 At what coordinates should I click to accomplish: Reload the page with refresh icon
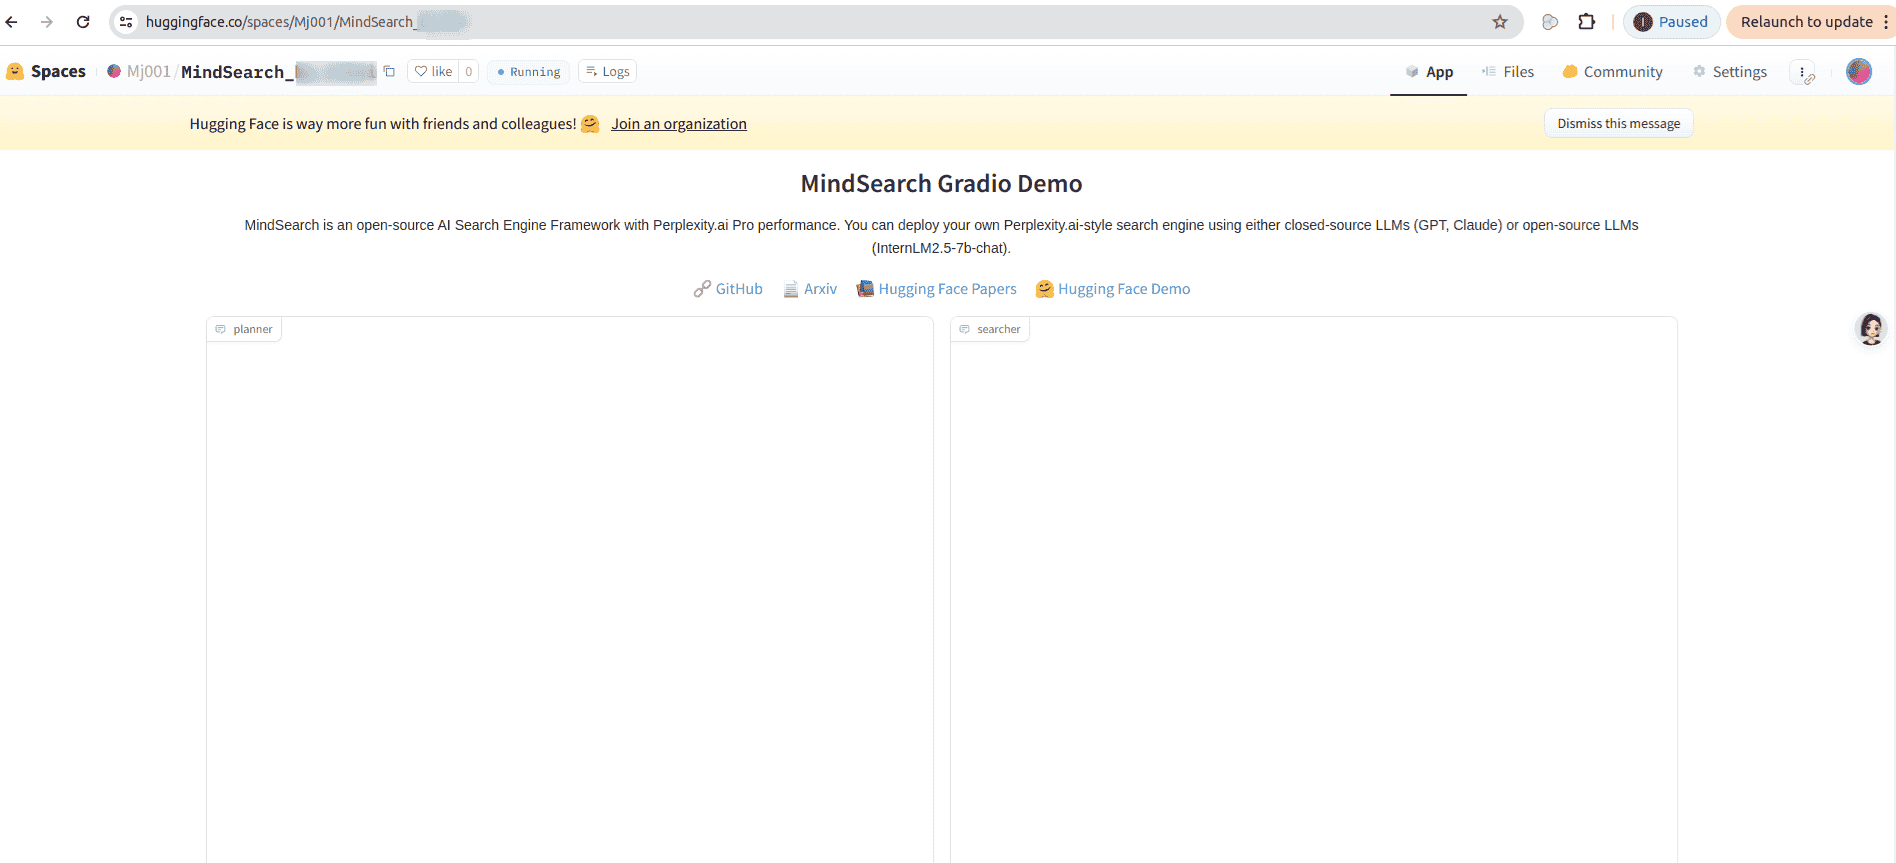pos(83,22)
